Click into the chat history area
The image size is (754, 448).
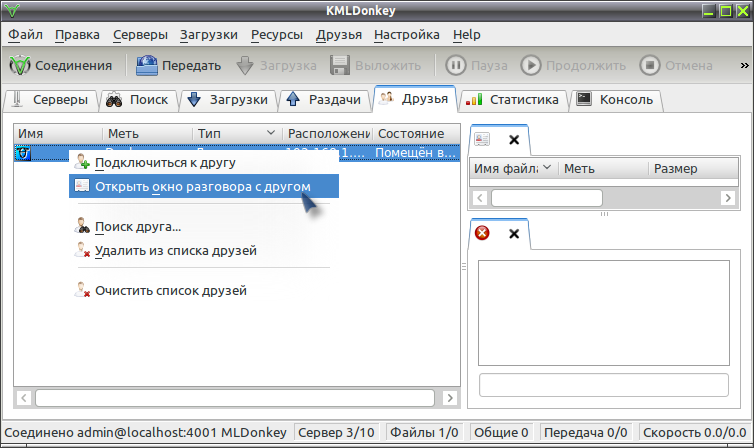(604, 313)
